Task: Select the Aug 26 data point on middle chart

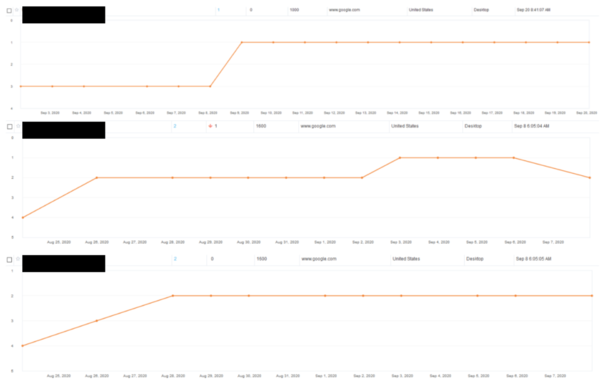Action: click(x=97, y=178)
